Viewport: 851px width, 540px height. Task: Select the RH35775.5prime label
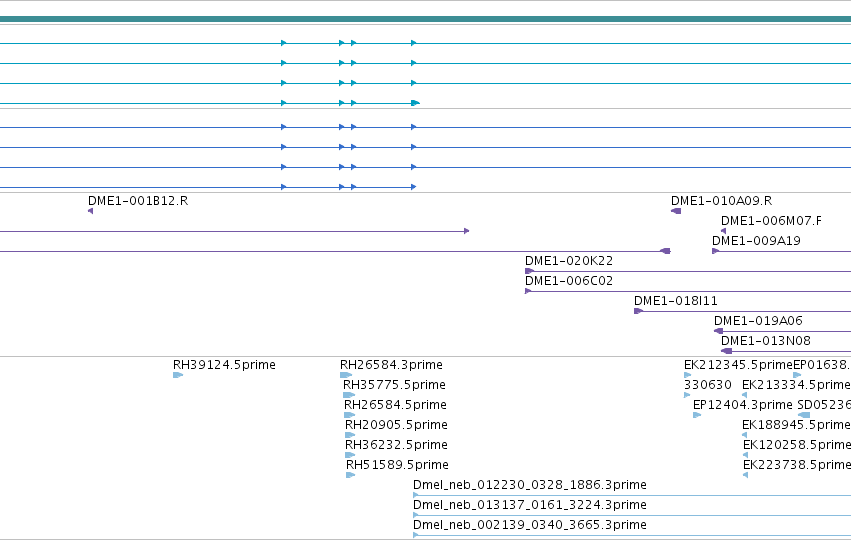[394, 385]
